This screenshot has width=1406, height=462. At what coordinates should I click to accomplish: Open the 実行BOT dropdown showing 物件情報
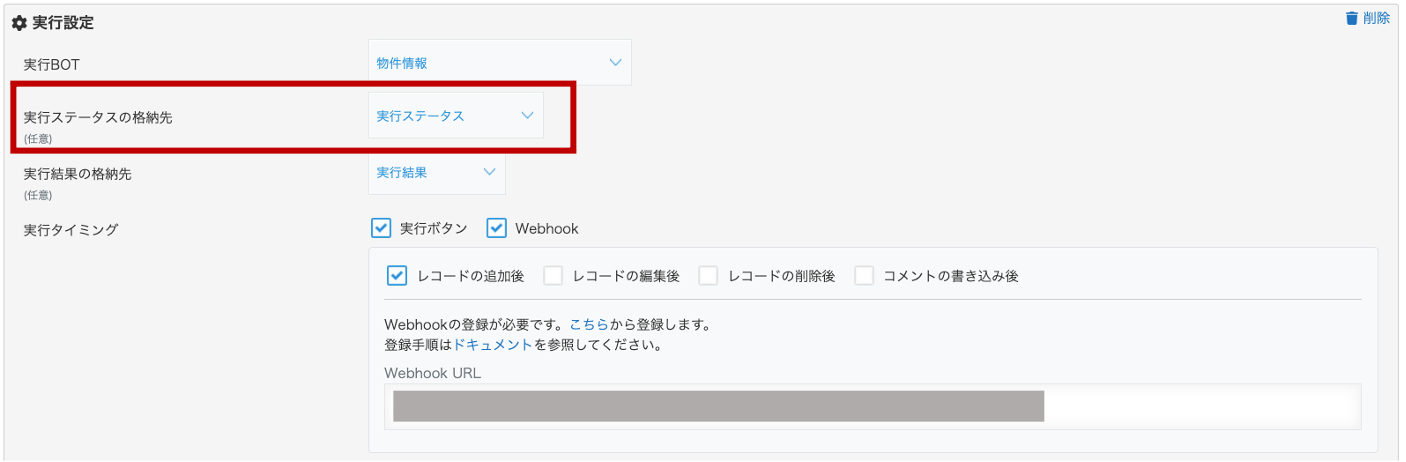(499, 62)
